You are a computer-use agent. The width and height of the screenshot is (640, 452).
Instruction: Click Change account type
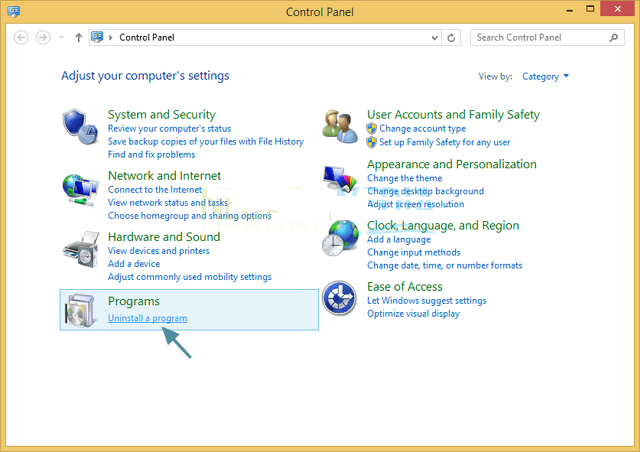coord(422,129)
